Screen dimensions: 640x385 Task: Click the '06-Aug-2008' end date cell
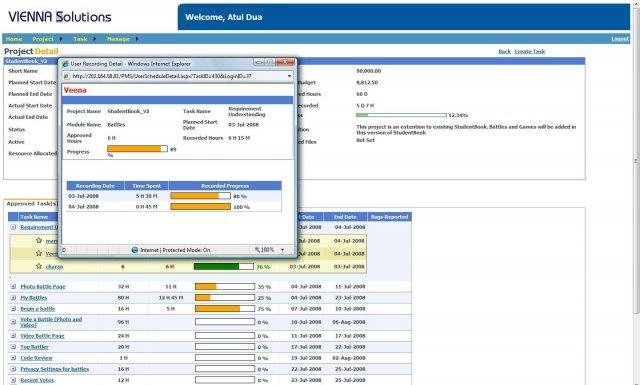(x=349, y=322)
